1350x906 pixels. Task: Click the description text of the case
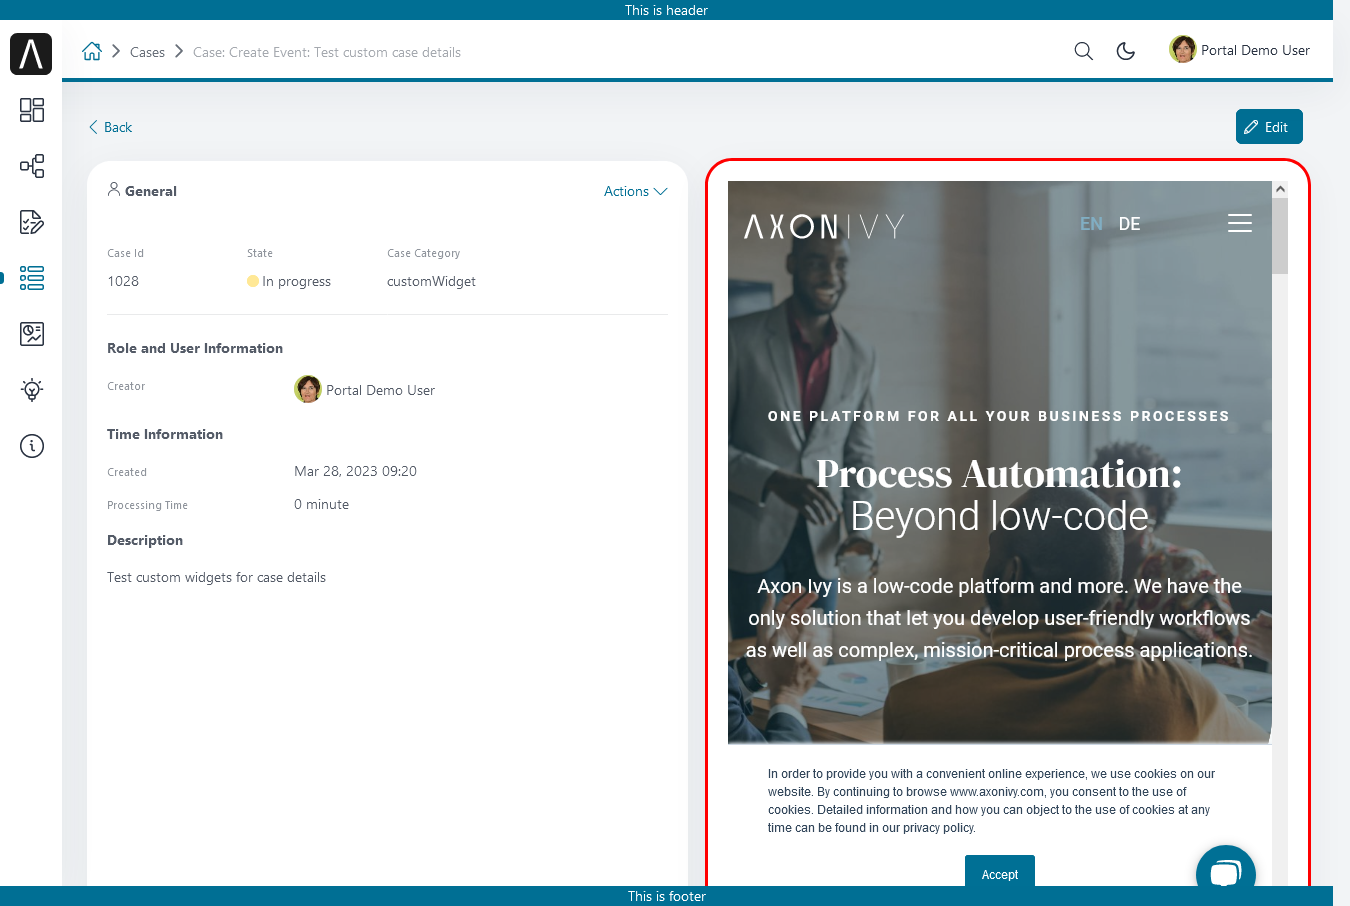pyautogui.click(x=216, y=577)
